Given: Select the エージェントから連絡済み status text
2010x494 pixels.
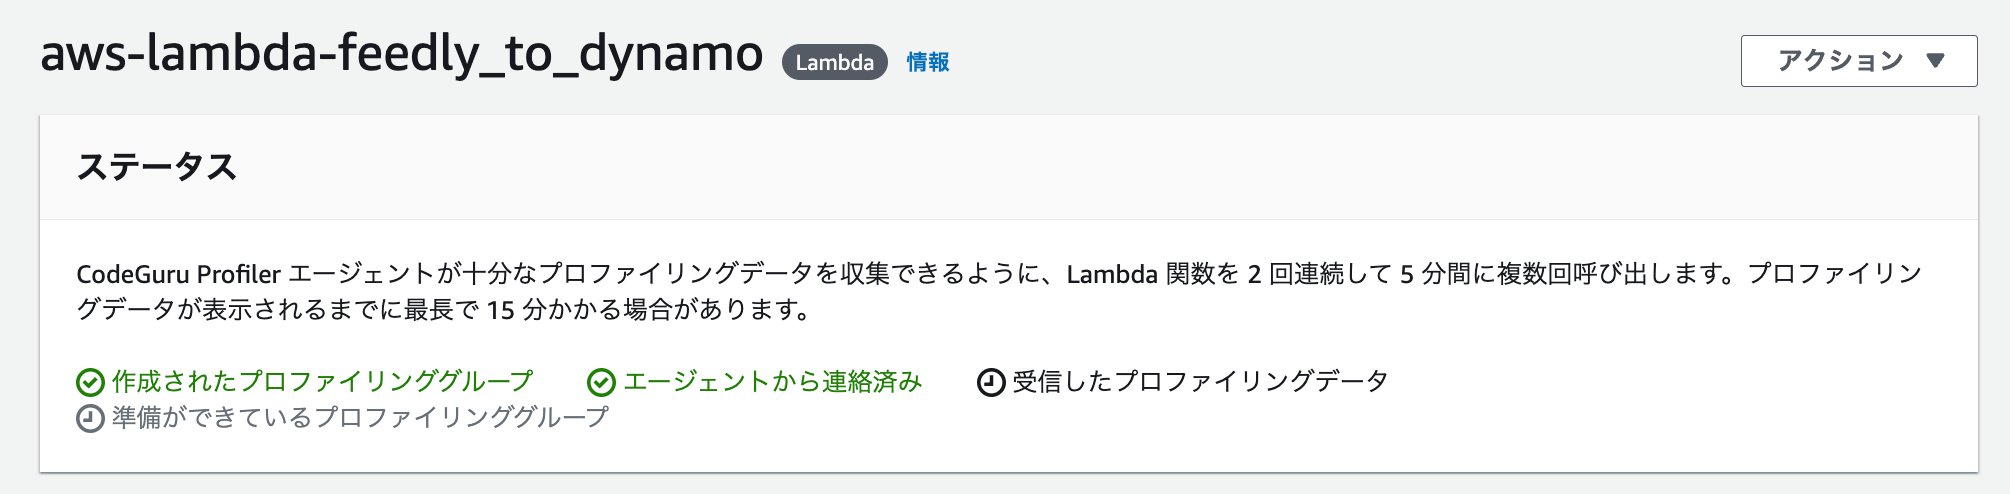Looking at the screenshot, I should point(772,382).
